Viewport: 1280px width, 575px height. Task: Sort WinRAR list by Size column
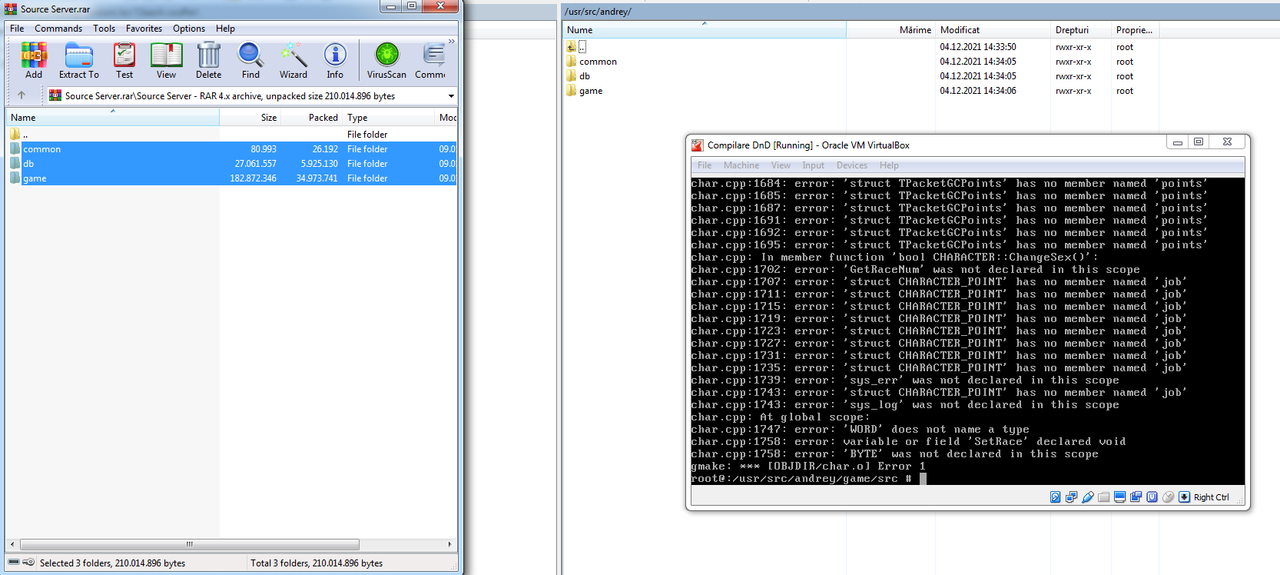249,117
